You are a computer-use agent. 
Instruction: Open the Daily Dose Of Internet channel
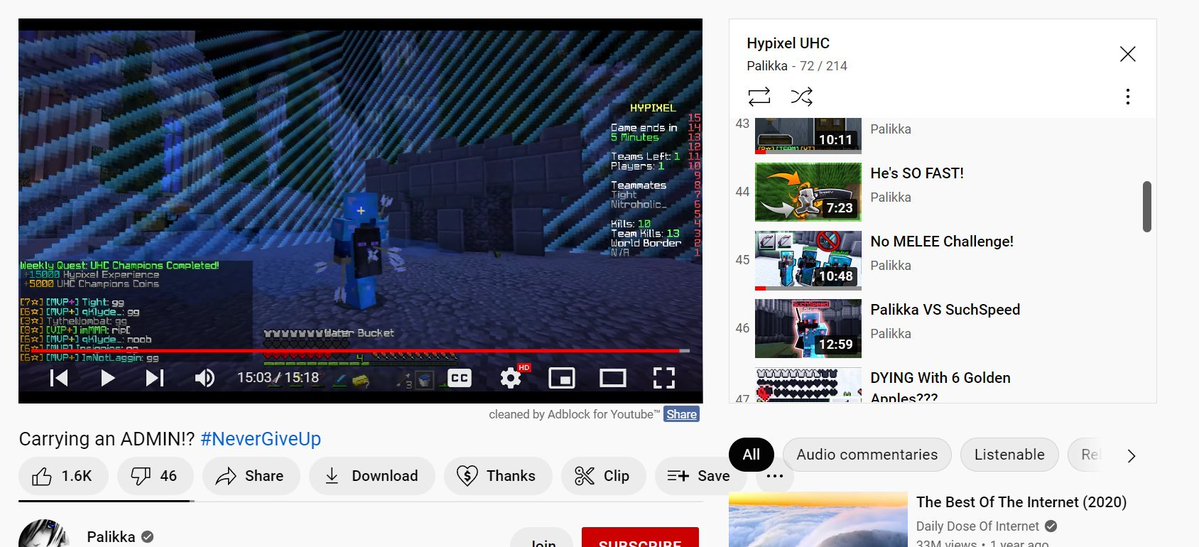point(978,526)
